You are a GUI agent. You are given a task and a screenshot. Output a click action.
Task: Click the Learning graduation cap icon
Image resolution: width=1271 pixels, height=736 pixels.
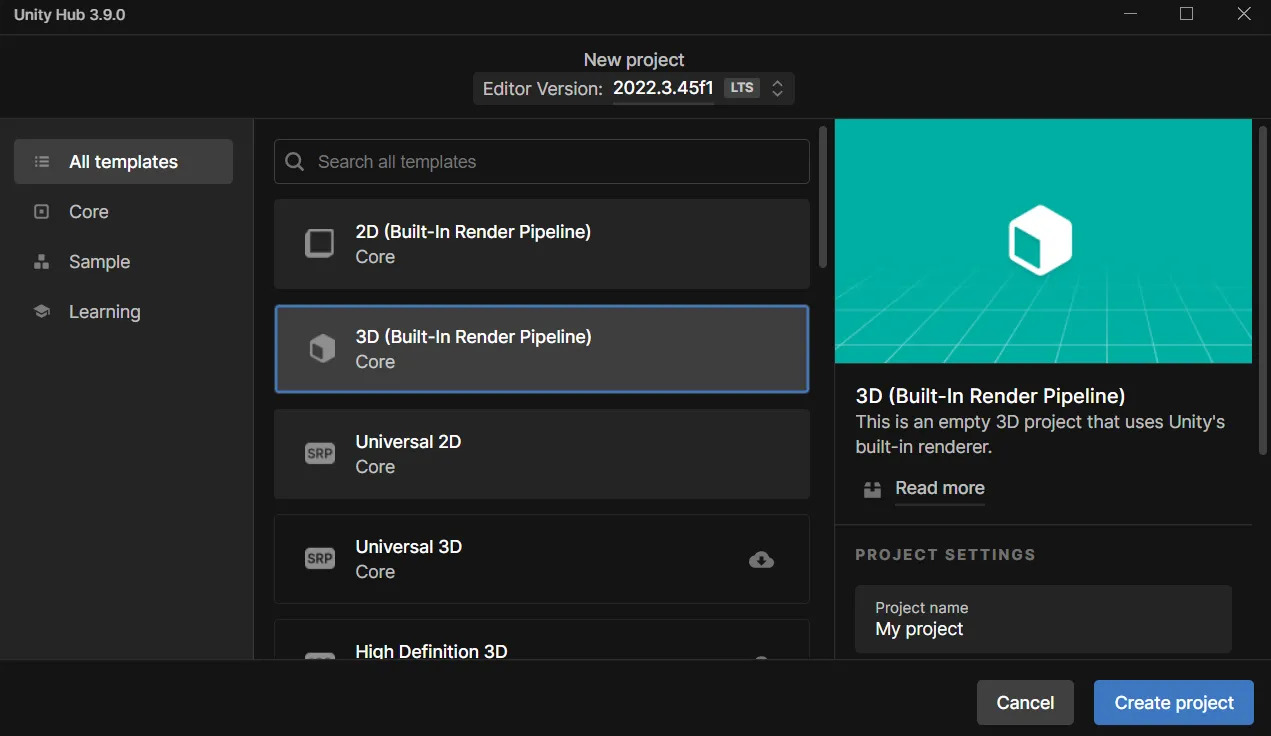coord(41,312)
